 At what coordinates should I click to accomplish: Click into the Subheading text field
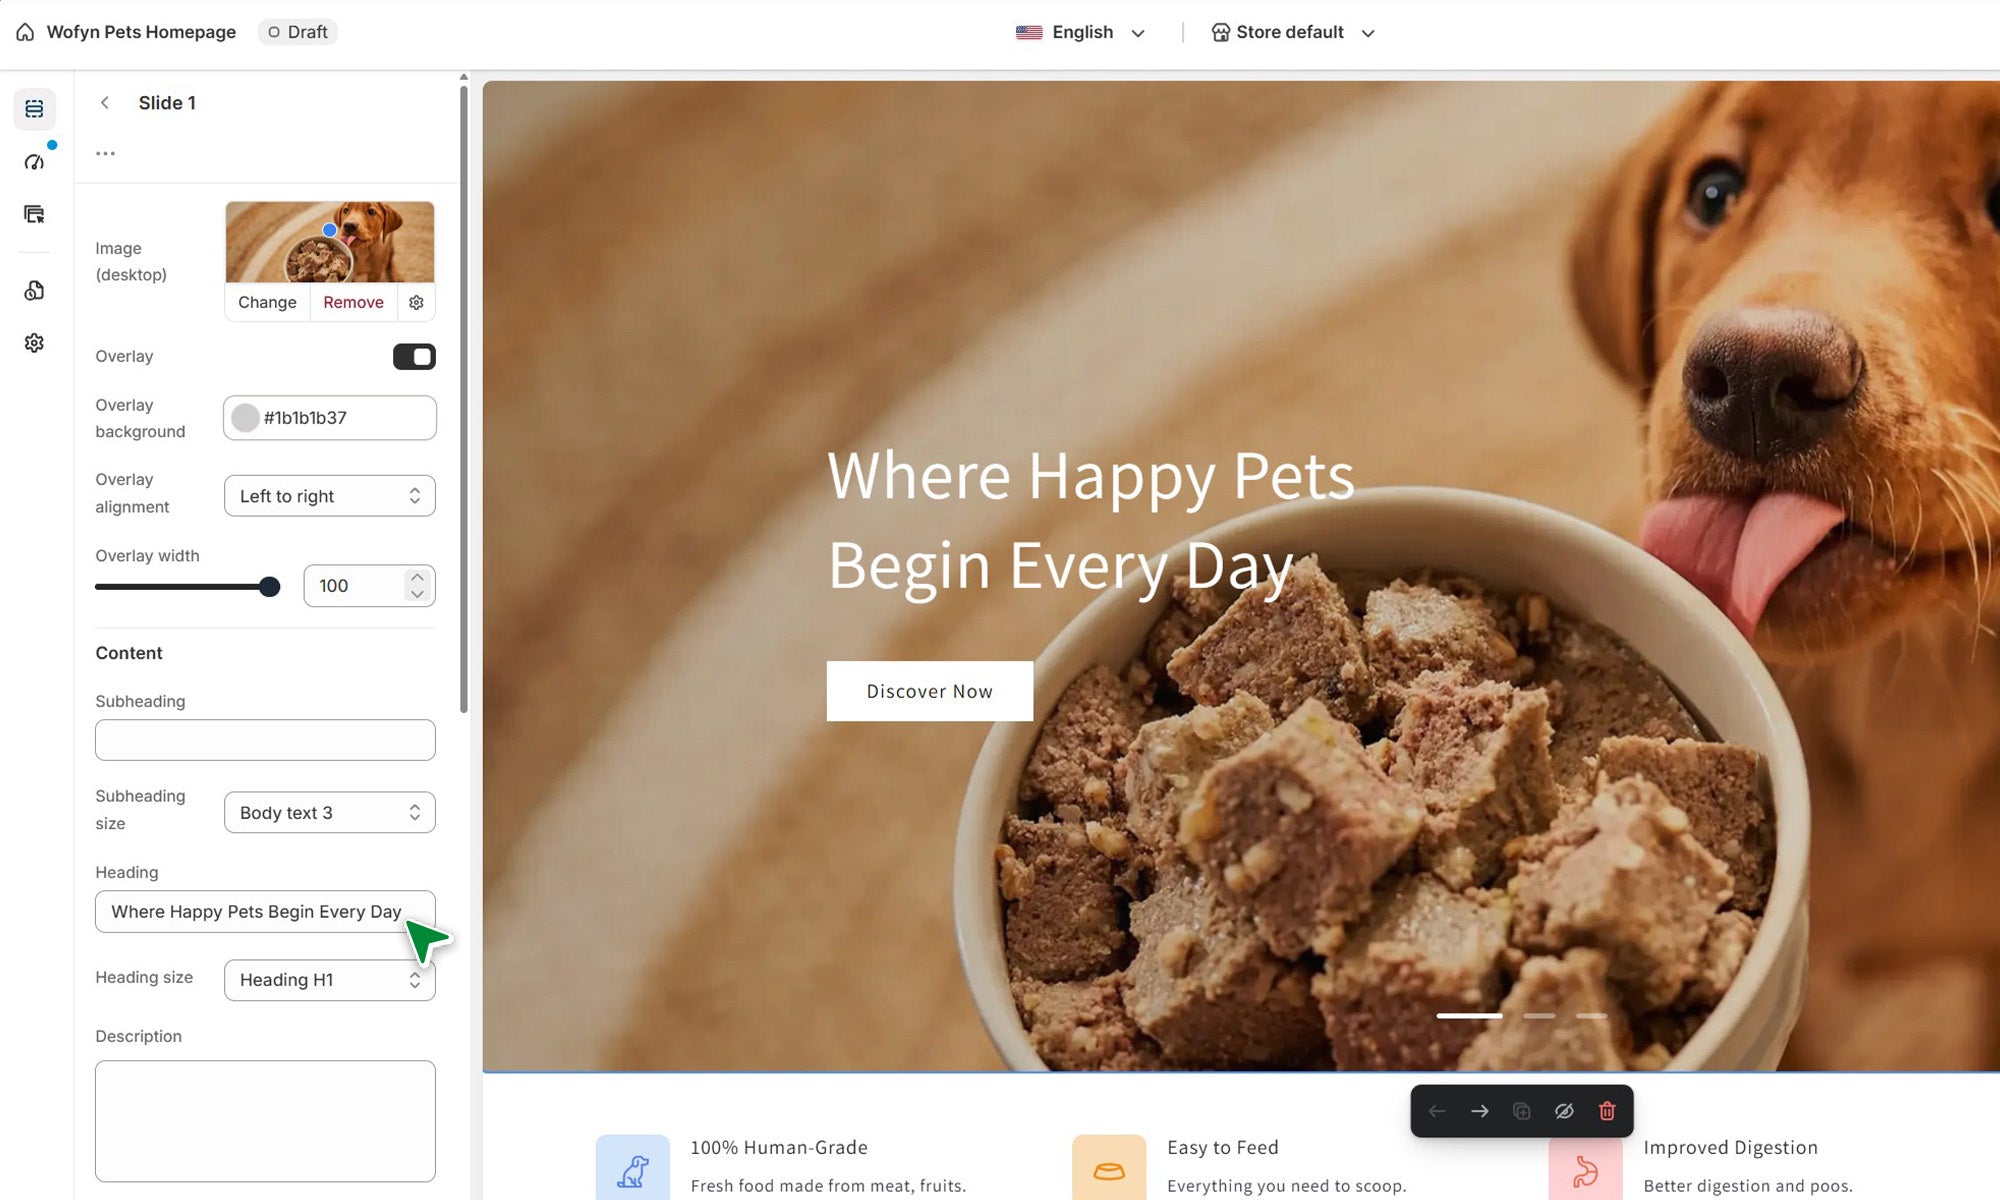pos(265,740)
